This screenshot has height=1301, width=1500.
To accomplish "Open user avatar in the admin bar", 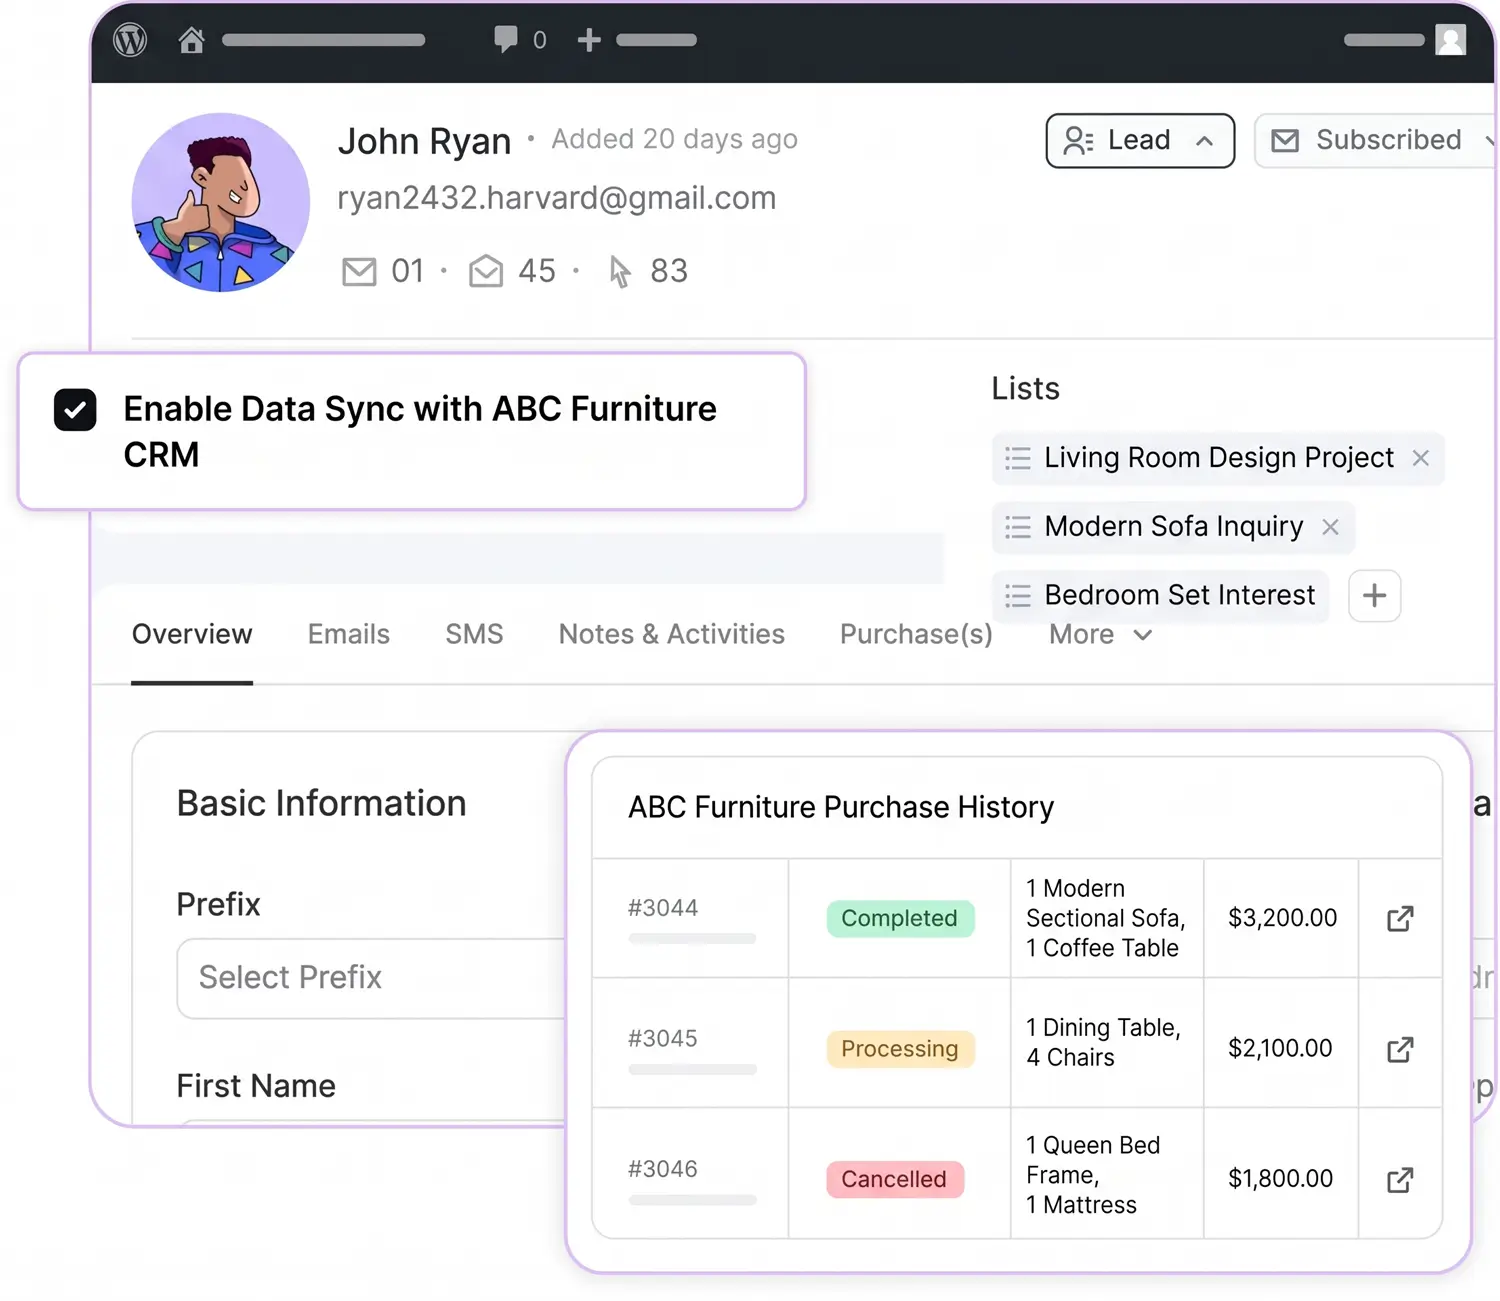I will point(1450,40).
